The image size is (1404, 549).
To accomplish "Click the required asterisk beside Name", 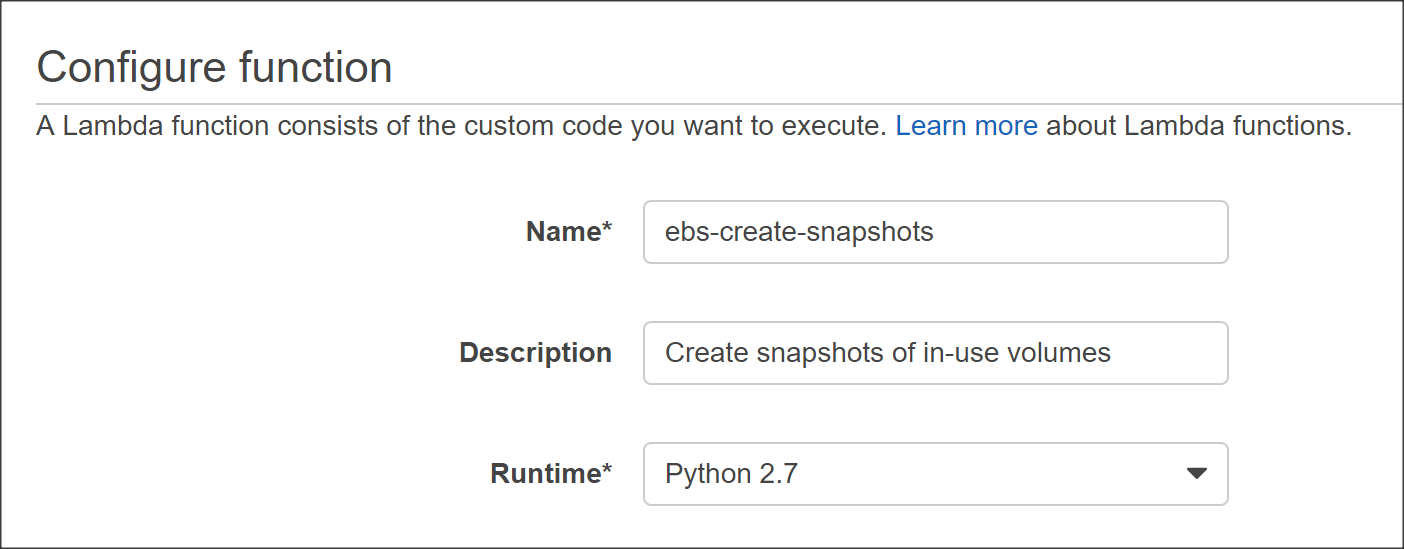I will 606,228.
